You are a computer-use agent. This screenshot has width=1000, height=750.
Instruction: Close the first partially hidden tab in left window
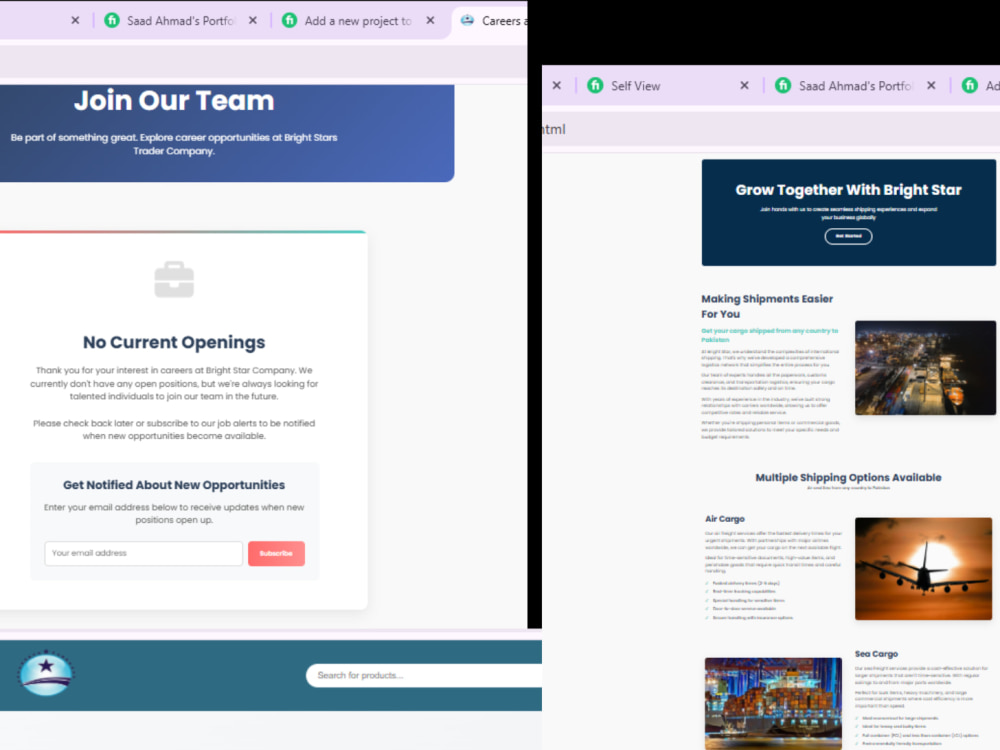click(75, 20)
